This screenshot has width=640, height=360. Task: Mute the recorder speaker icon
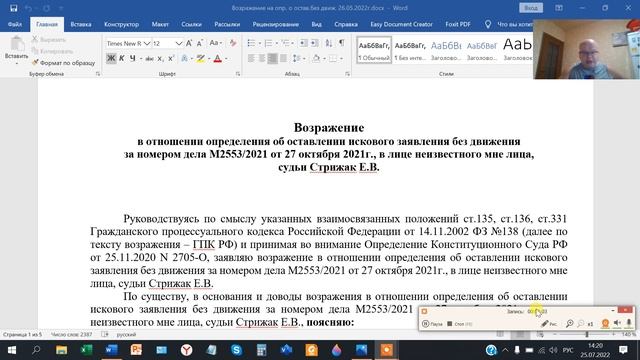(x=617, y=323)
